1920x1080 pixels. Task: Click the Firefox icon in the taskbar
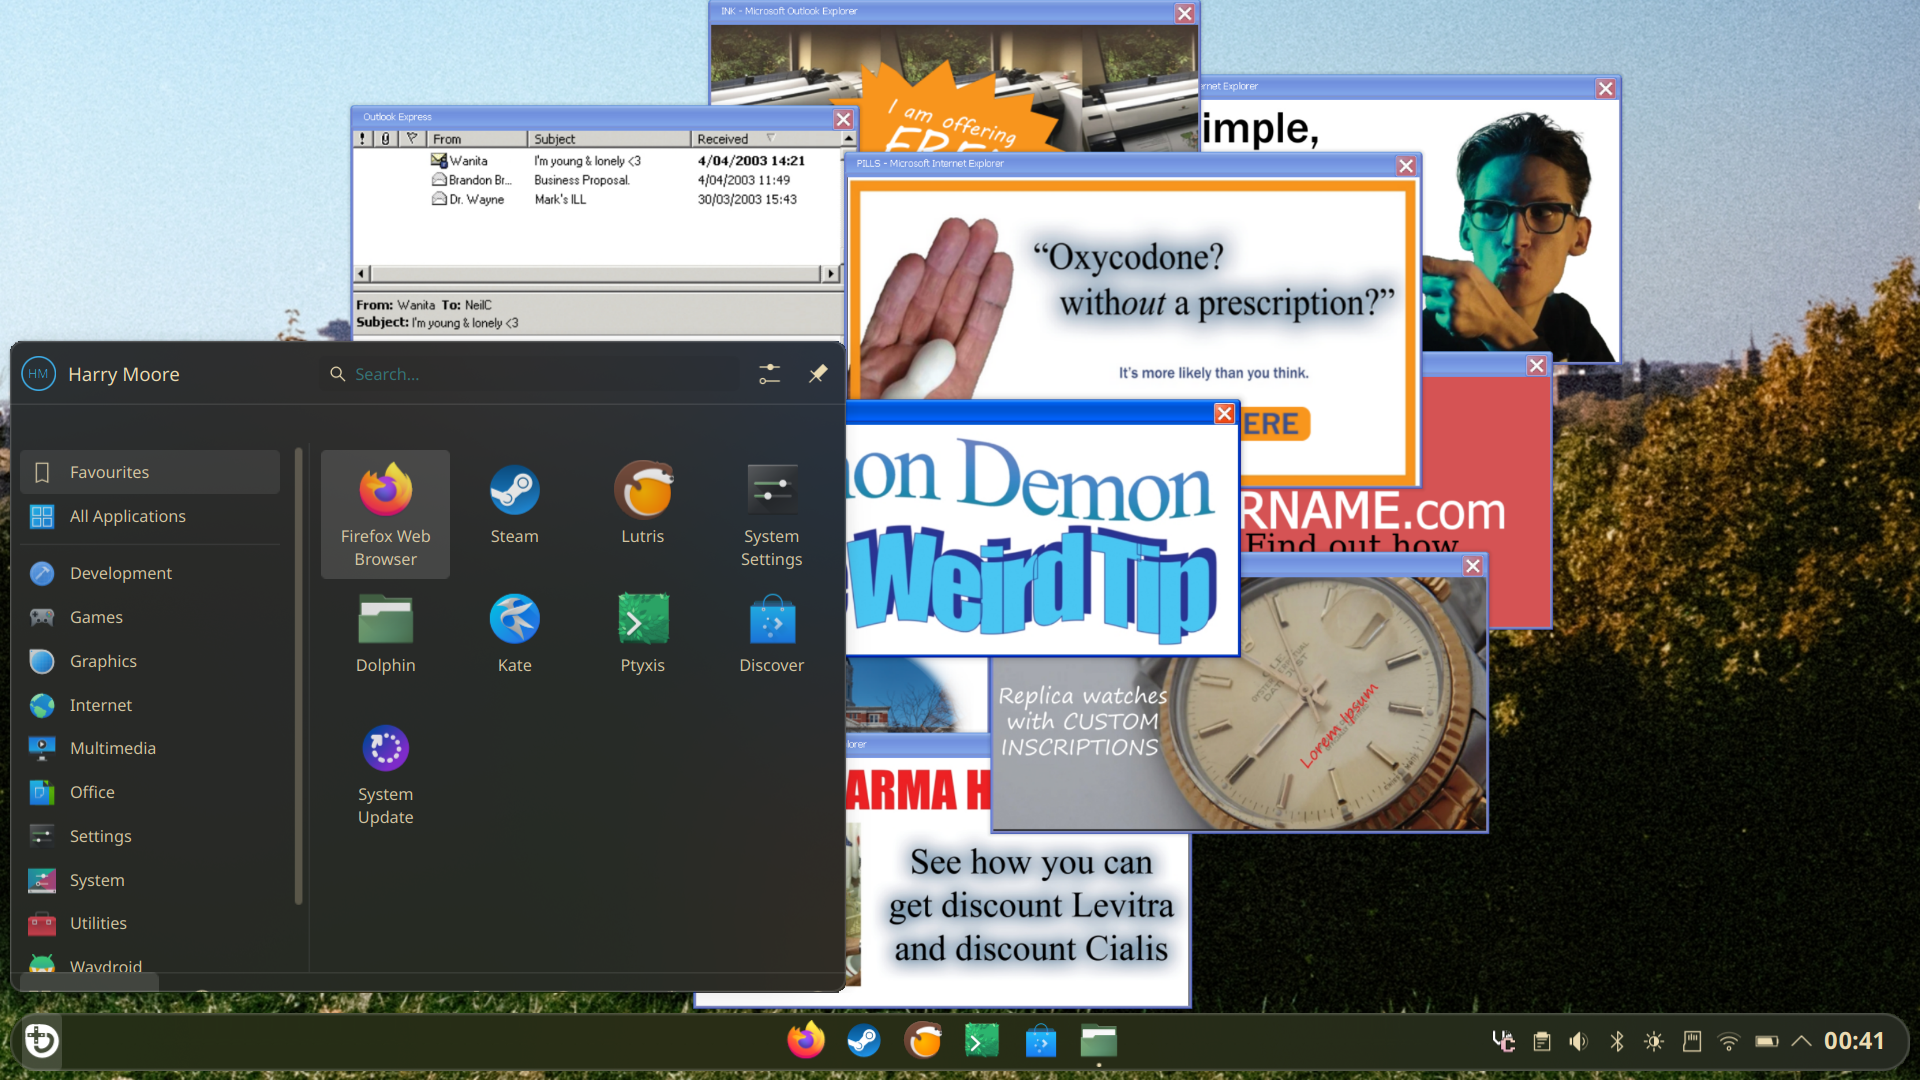coord(806,1041)
